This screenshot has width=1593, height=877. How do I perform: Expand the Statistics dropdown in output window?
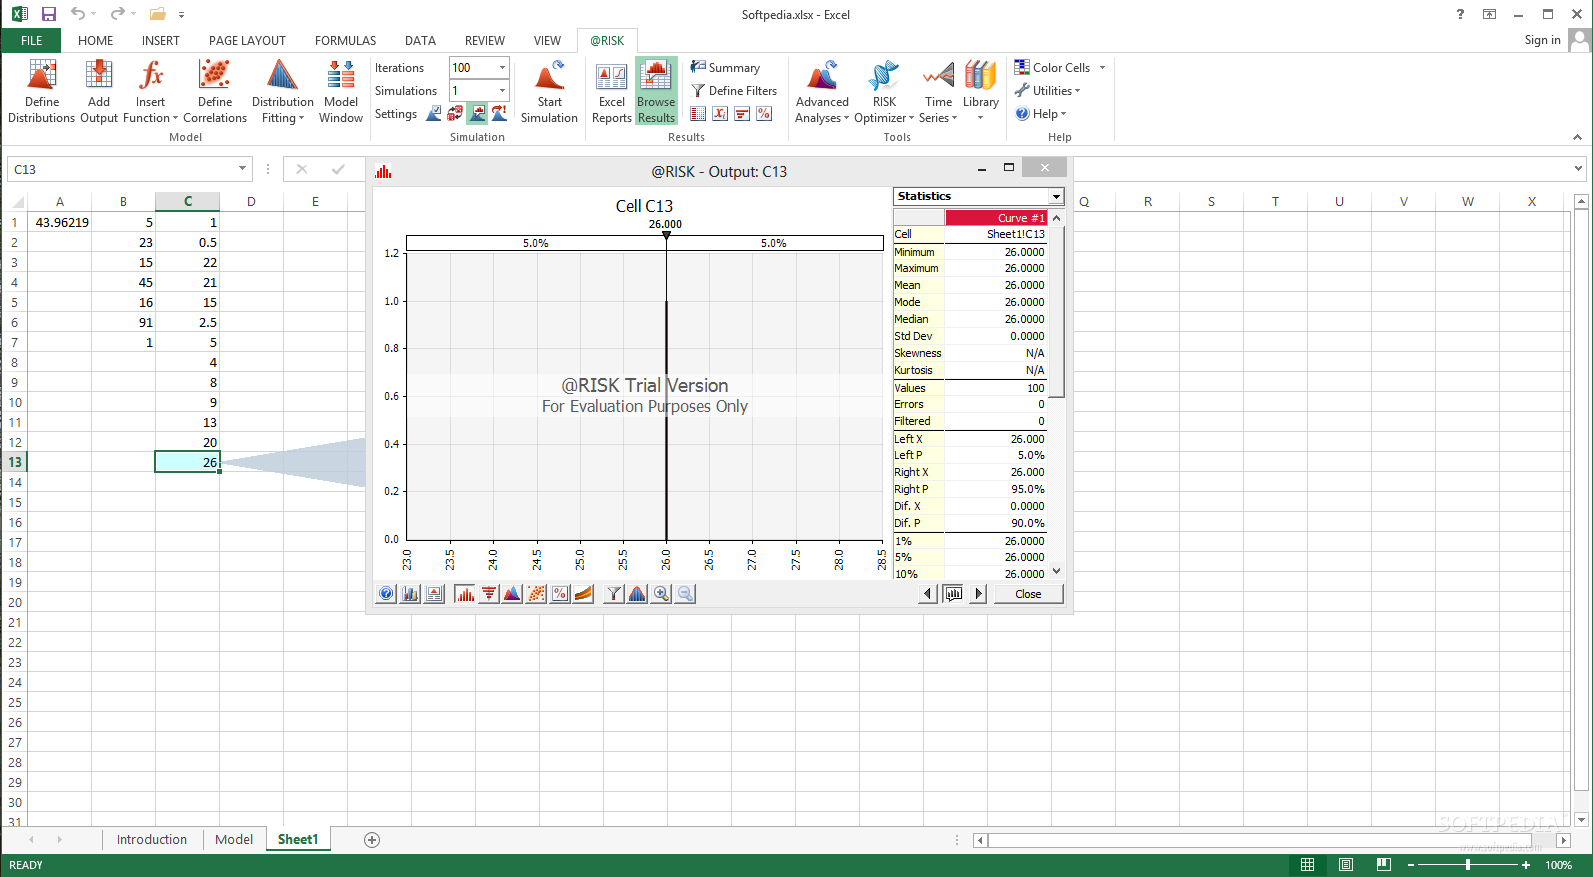(1056, 196)
